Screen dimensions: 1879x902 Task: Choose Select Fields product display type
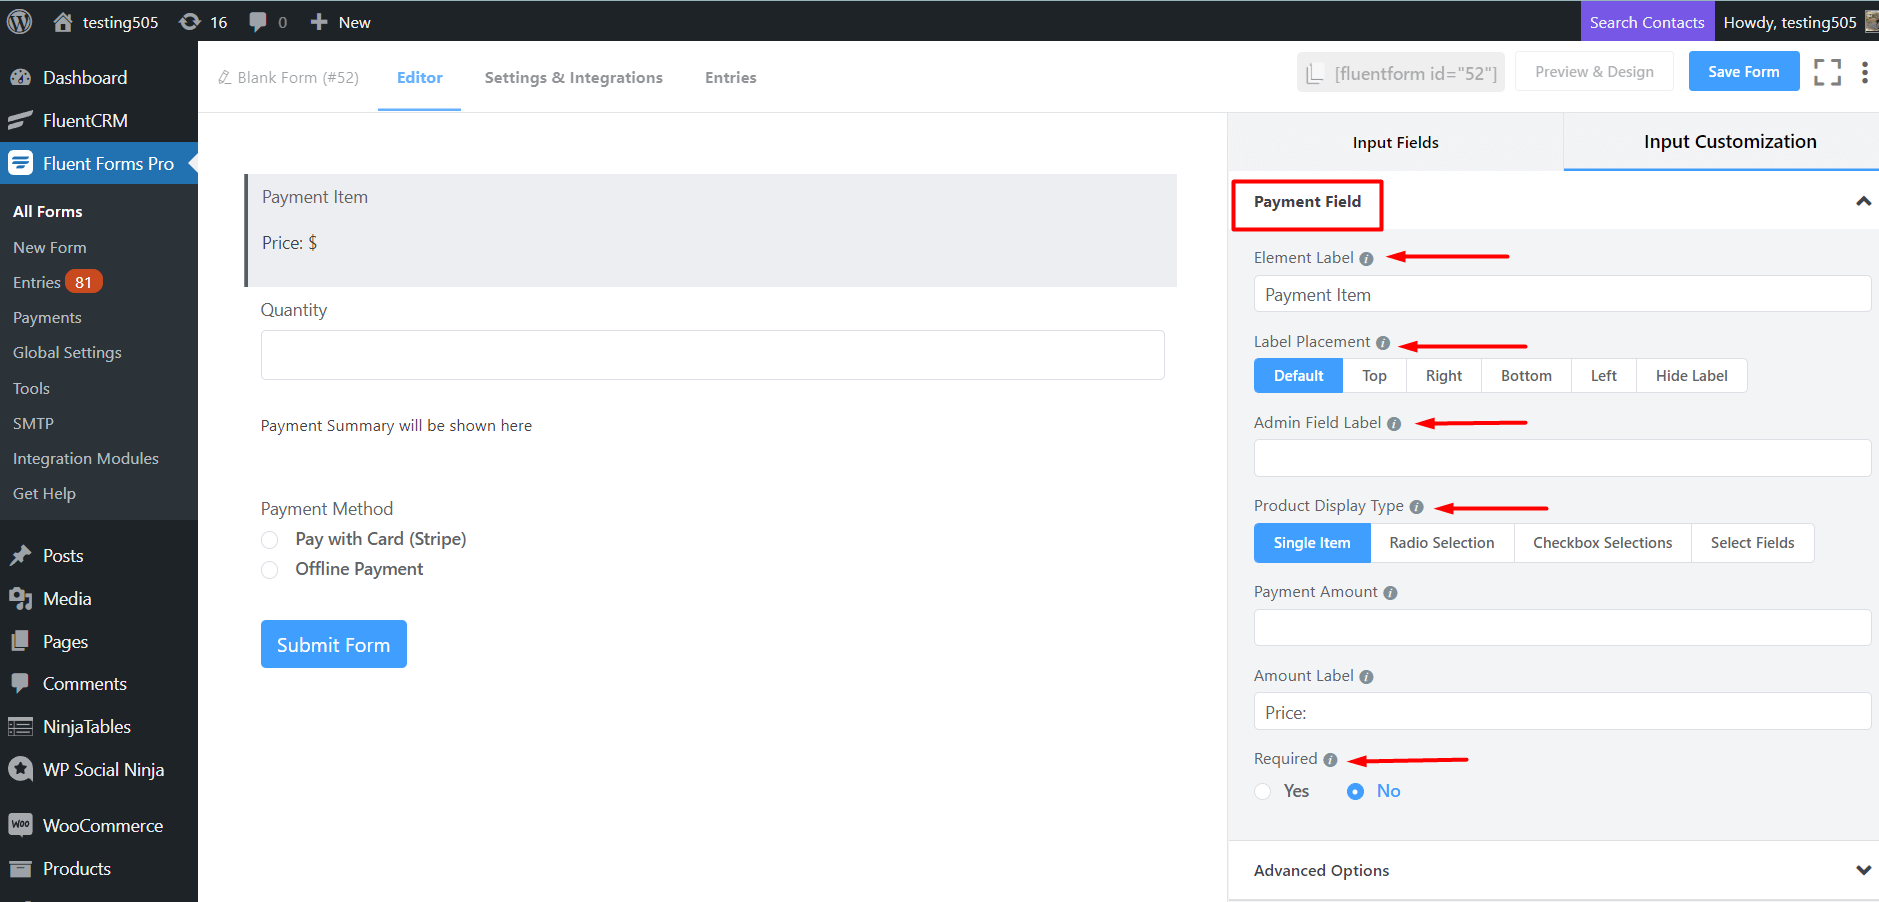pyautogui.click(x=1752, y=543)
